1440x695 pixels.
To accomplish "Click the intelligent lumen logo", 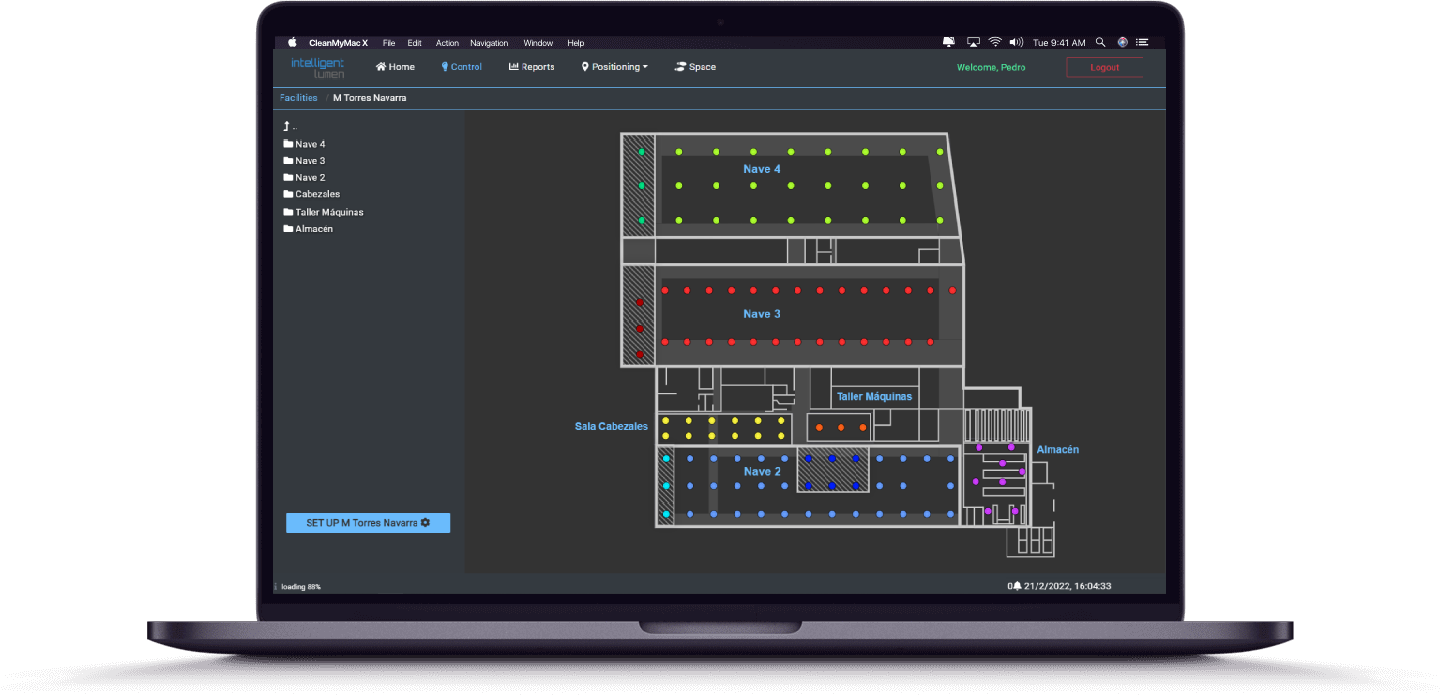I will tap(317, 67).
